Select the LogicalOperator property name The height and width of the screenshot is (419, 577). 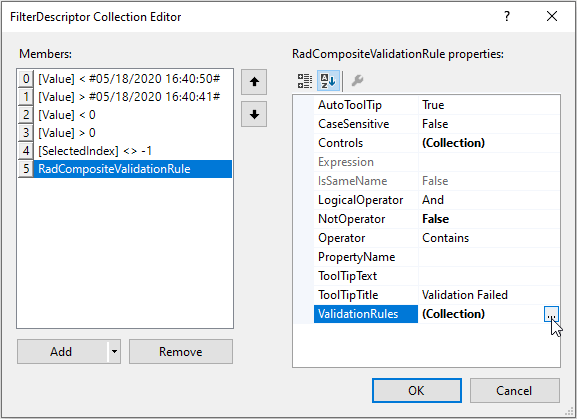click(360, 200)
